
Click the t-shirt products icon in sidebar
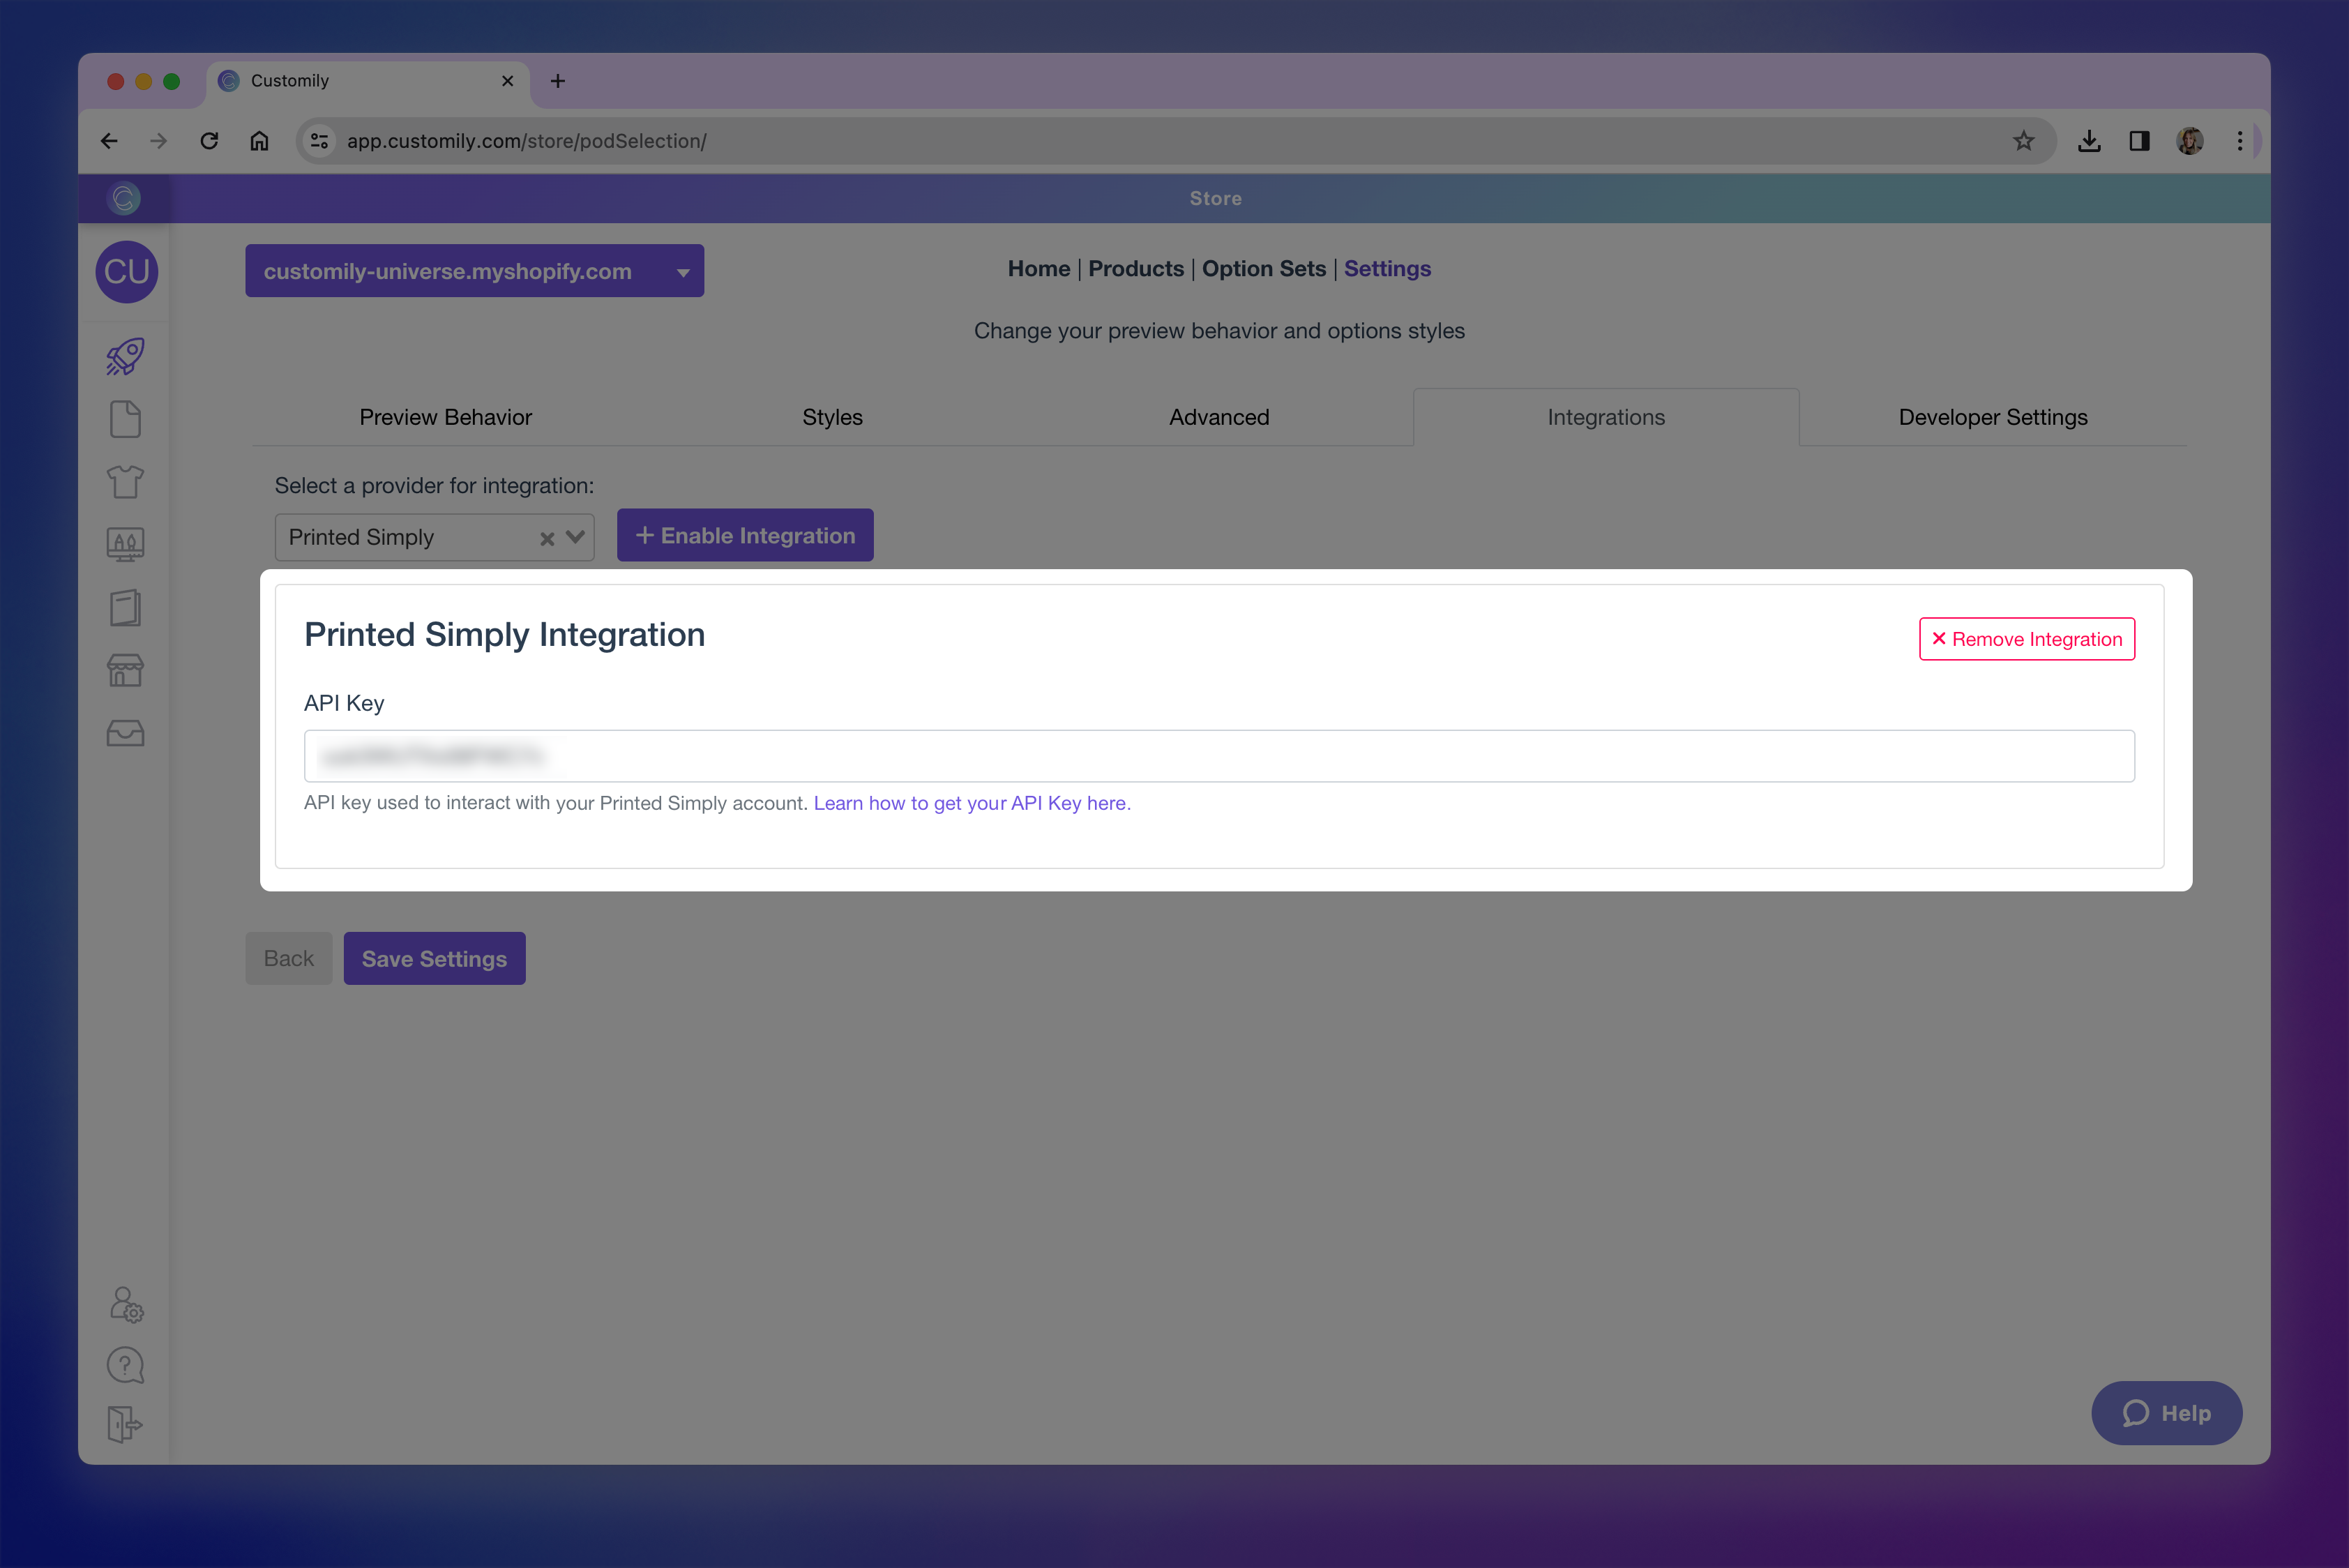(125, 481)
